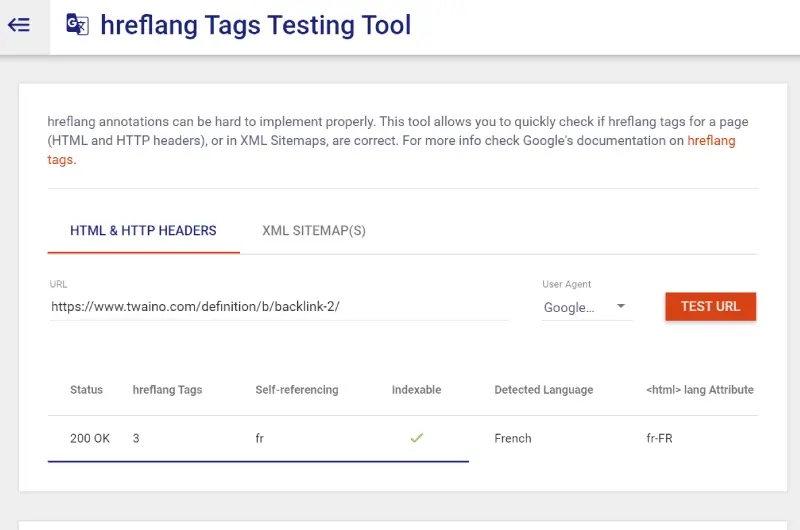This screenshot has height=530, width=800.
Task: Click the translate logo icon beside the title
Action: pos(78,24)
